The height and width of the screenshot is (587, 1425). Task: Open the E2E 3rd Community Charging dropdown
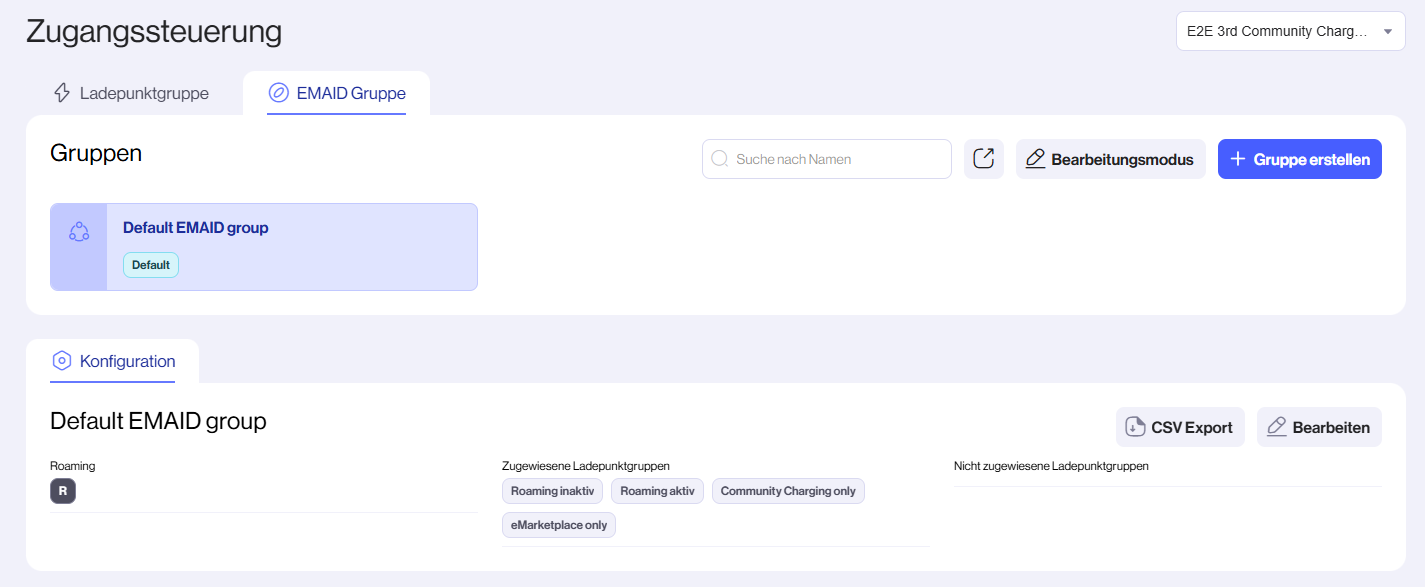tap(1290, 30)
